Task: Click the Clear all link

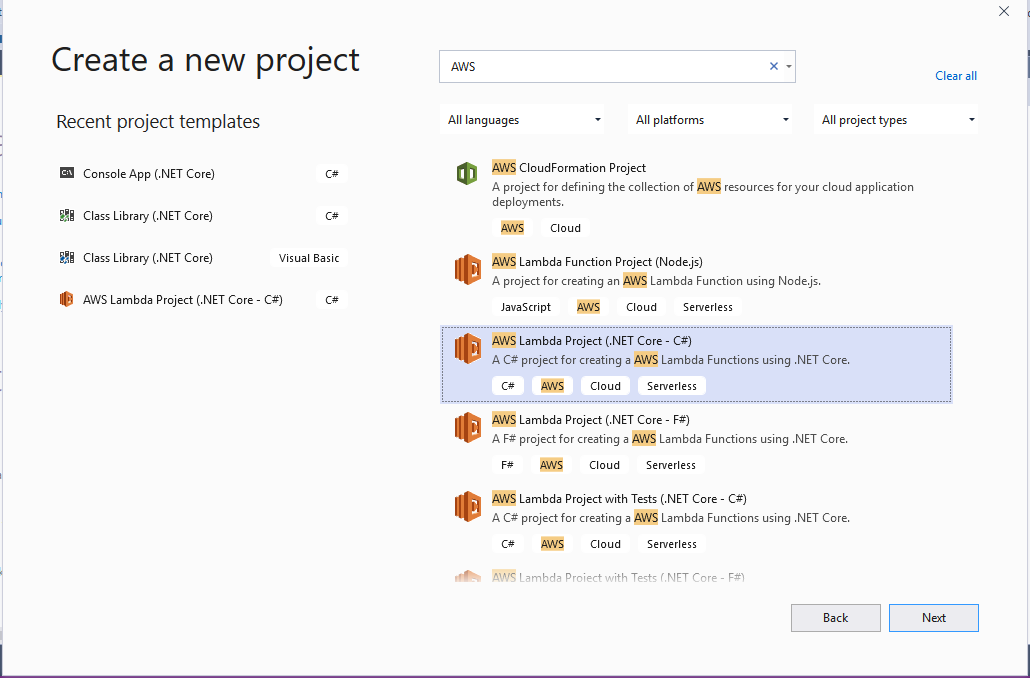Action: [955, 76]
